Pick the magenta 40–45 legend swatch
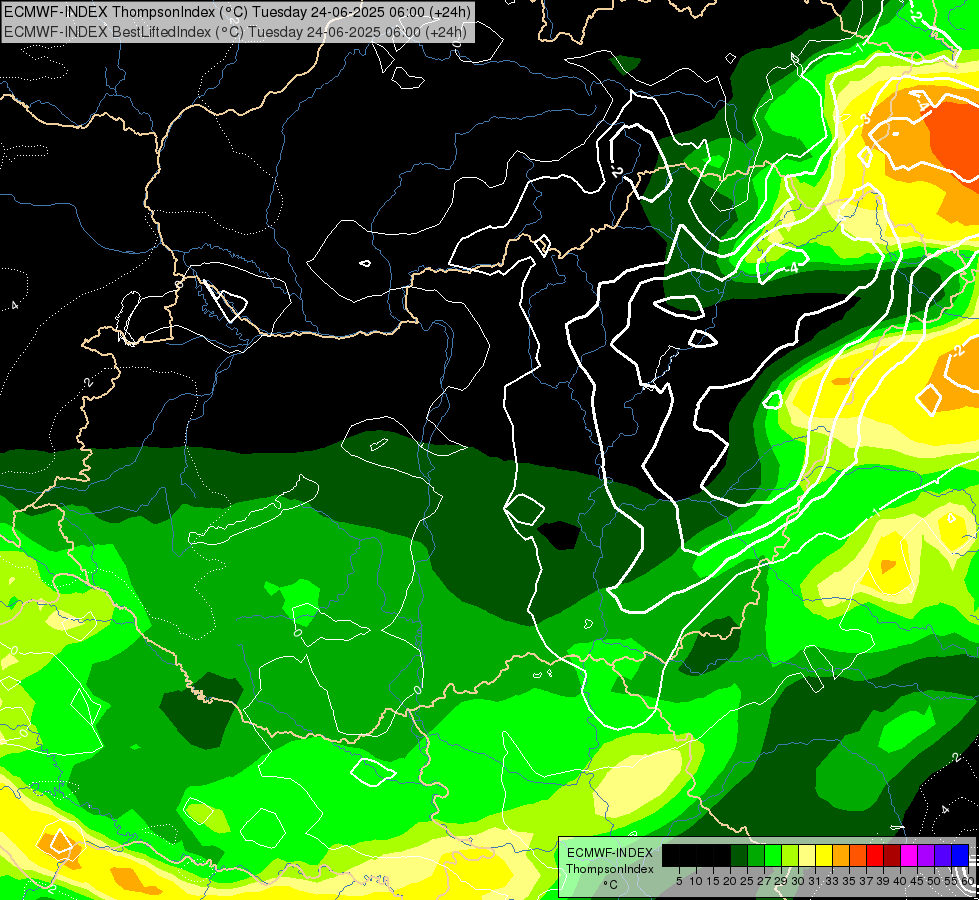The height and width of the screenshot is (900, 979). pyautogui.click(x=909, y=855)
